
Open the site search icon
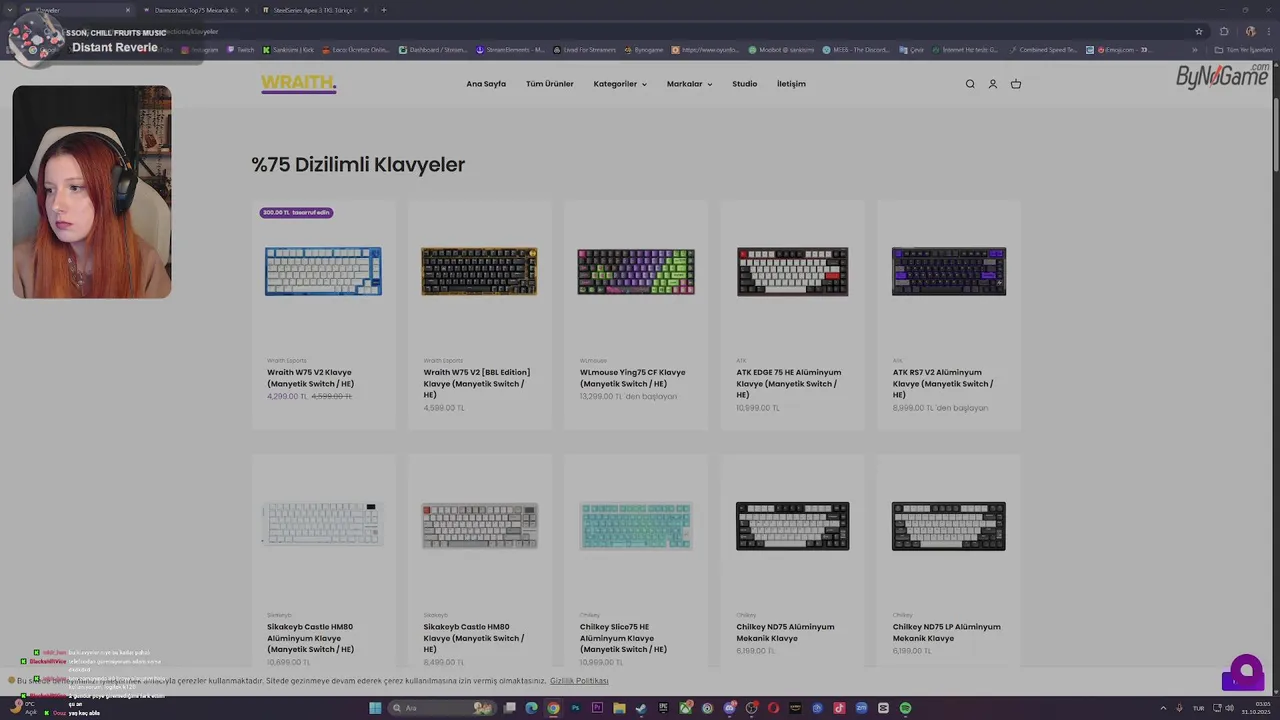[x=970, y=84]
